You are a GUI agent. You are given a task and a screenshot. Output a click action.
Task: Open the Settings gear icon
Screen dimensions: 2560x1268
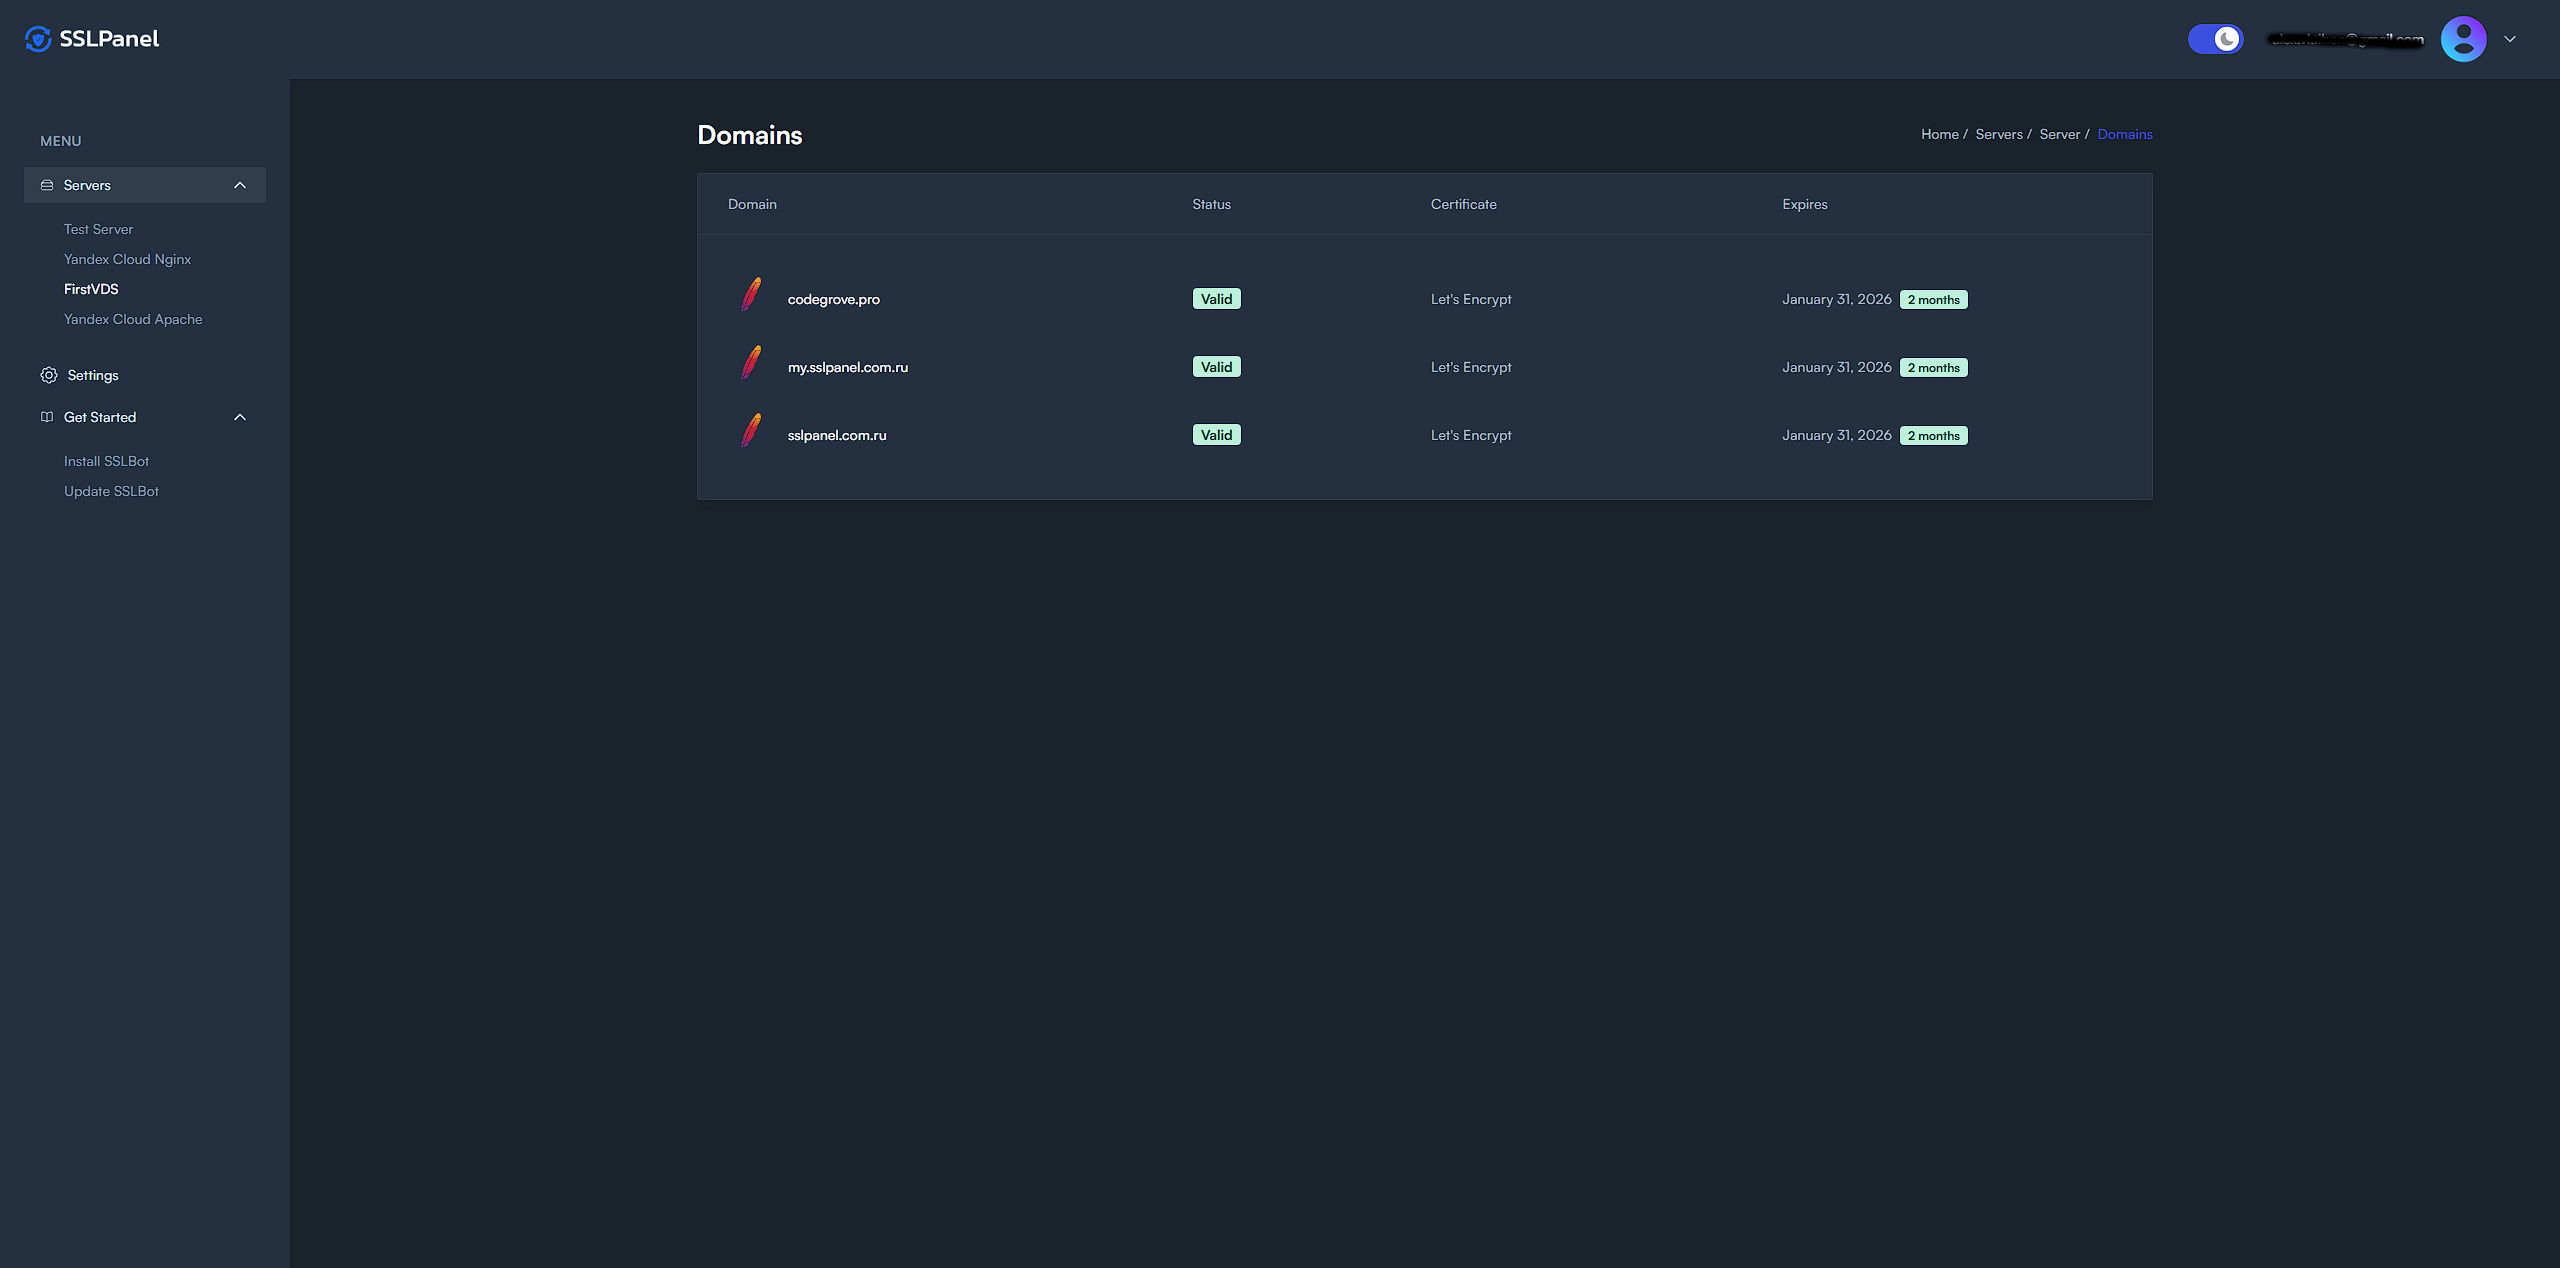48,375
